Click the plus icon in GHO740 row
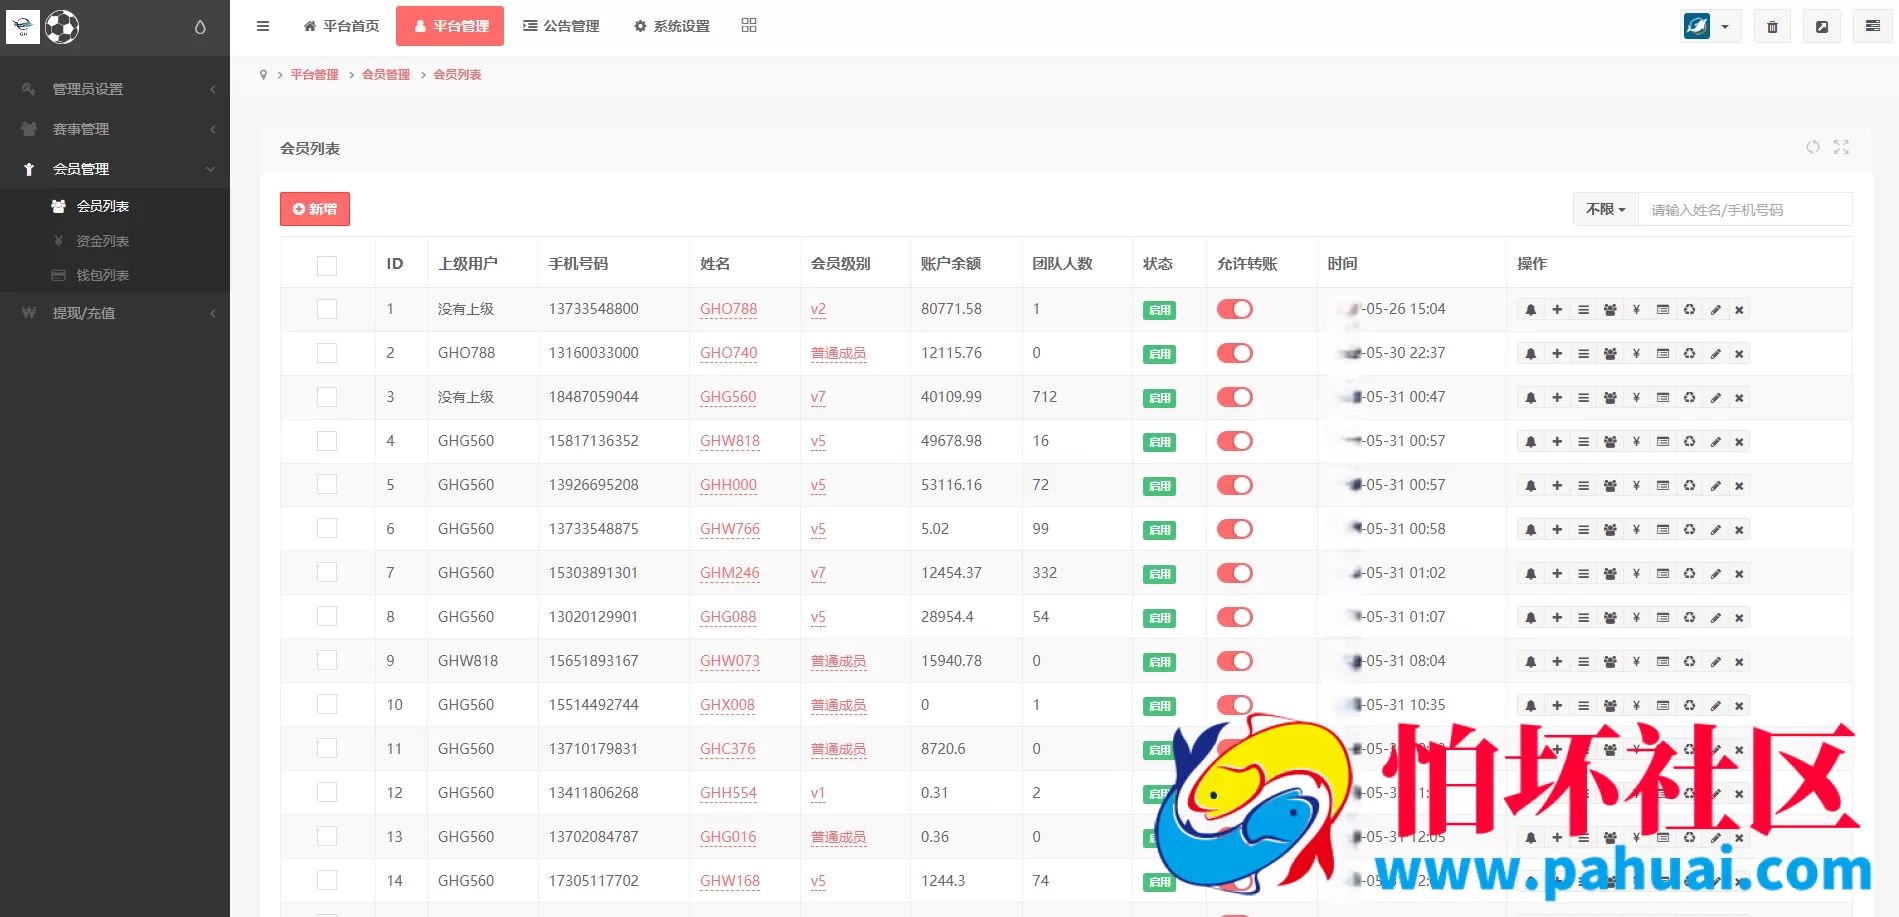This screenshot has width=1899, height=917. click(x=1557, y=354)
